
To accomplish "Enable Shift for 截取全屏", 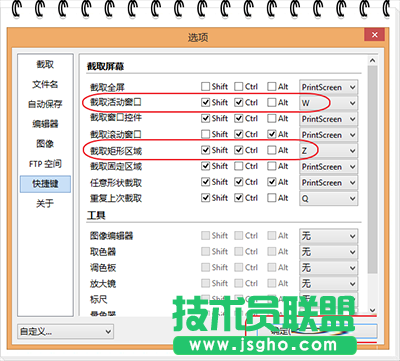I will (x=206, y=87).
